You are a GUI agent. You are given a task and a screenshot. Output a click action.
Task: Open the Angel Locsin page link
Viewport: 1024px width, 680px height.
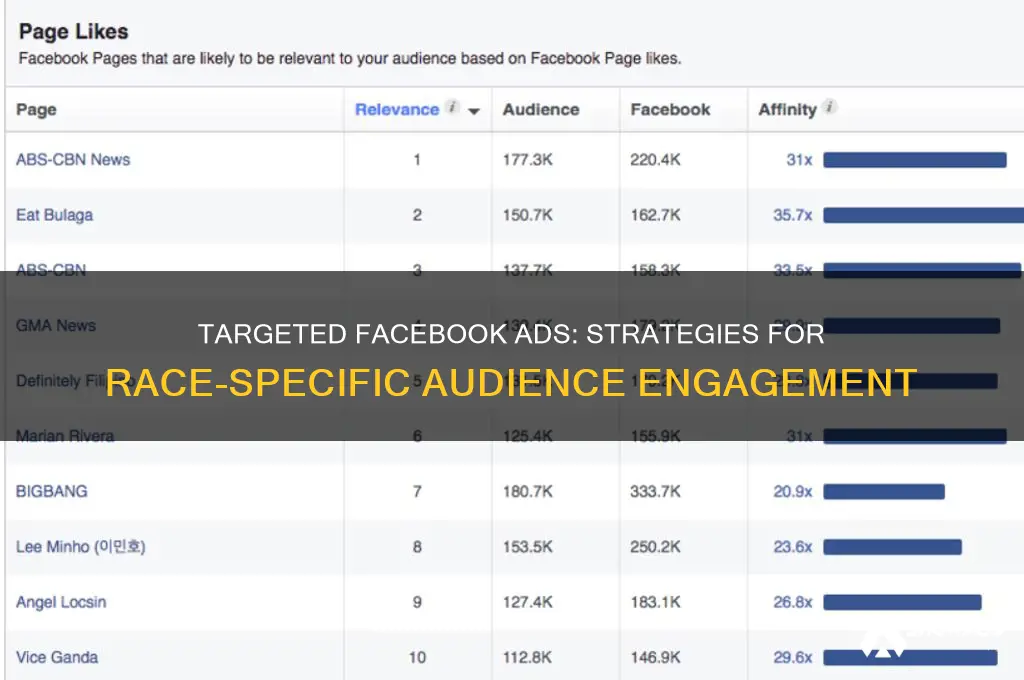coord(61,602)
